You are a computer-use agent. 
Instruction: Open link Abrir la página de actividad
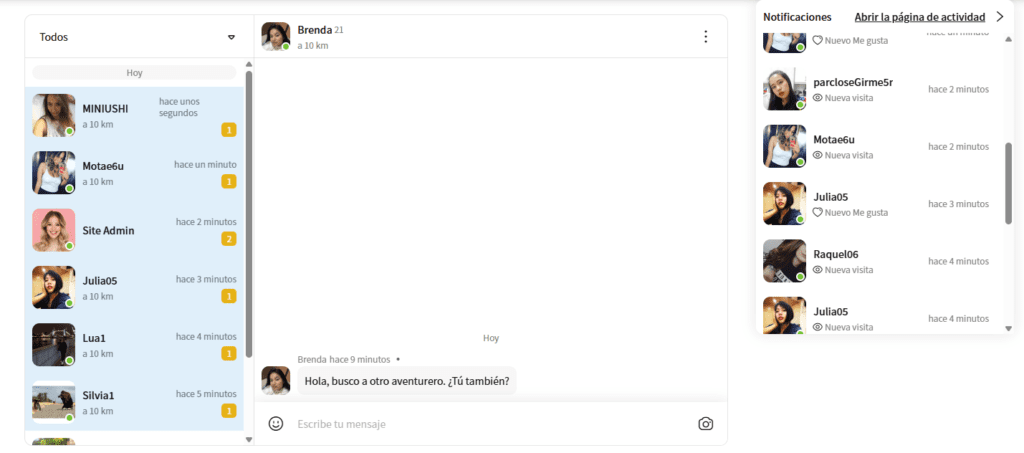[919, 17]
